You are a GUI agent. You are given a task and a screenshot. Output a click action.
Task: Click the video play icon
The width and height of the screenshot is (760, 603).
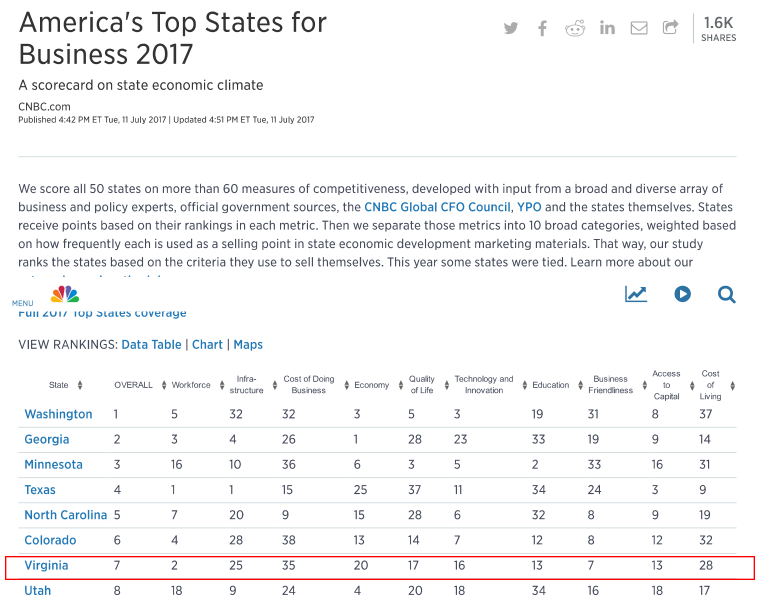click(x=682, y=294)
